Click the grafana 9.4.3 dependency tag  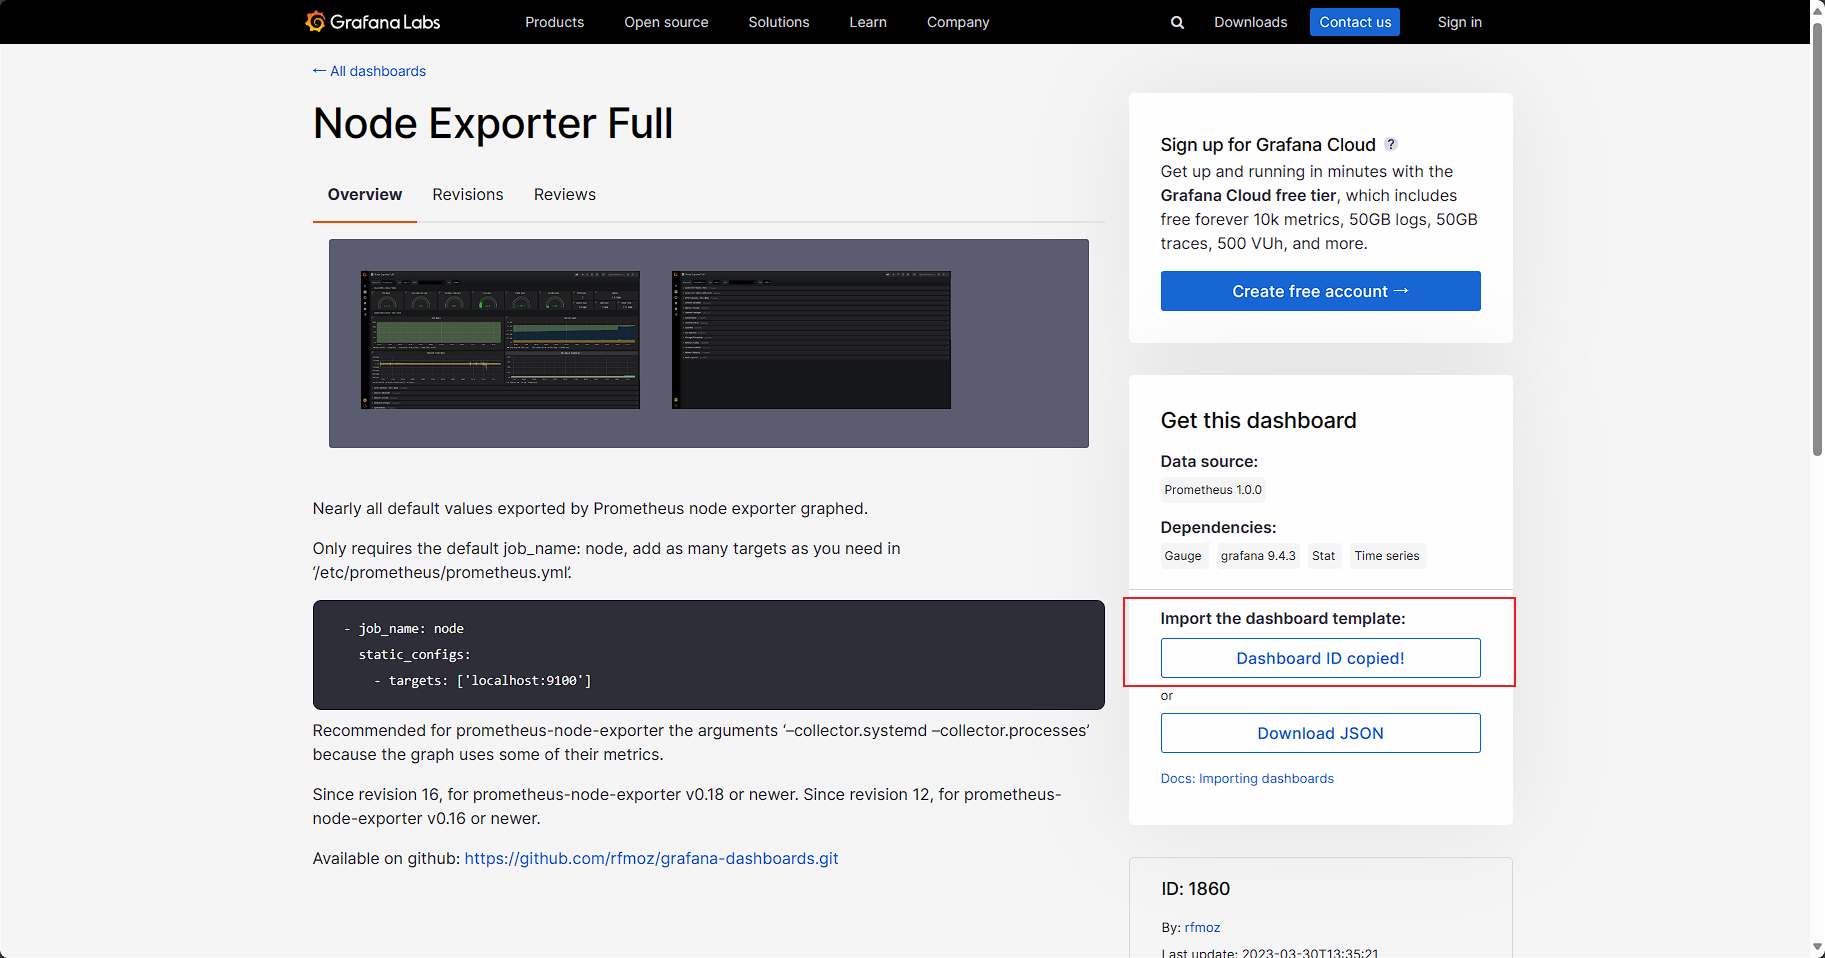pyautogui.click(x=1258, y=556)
